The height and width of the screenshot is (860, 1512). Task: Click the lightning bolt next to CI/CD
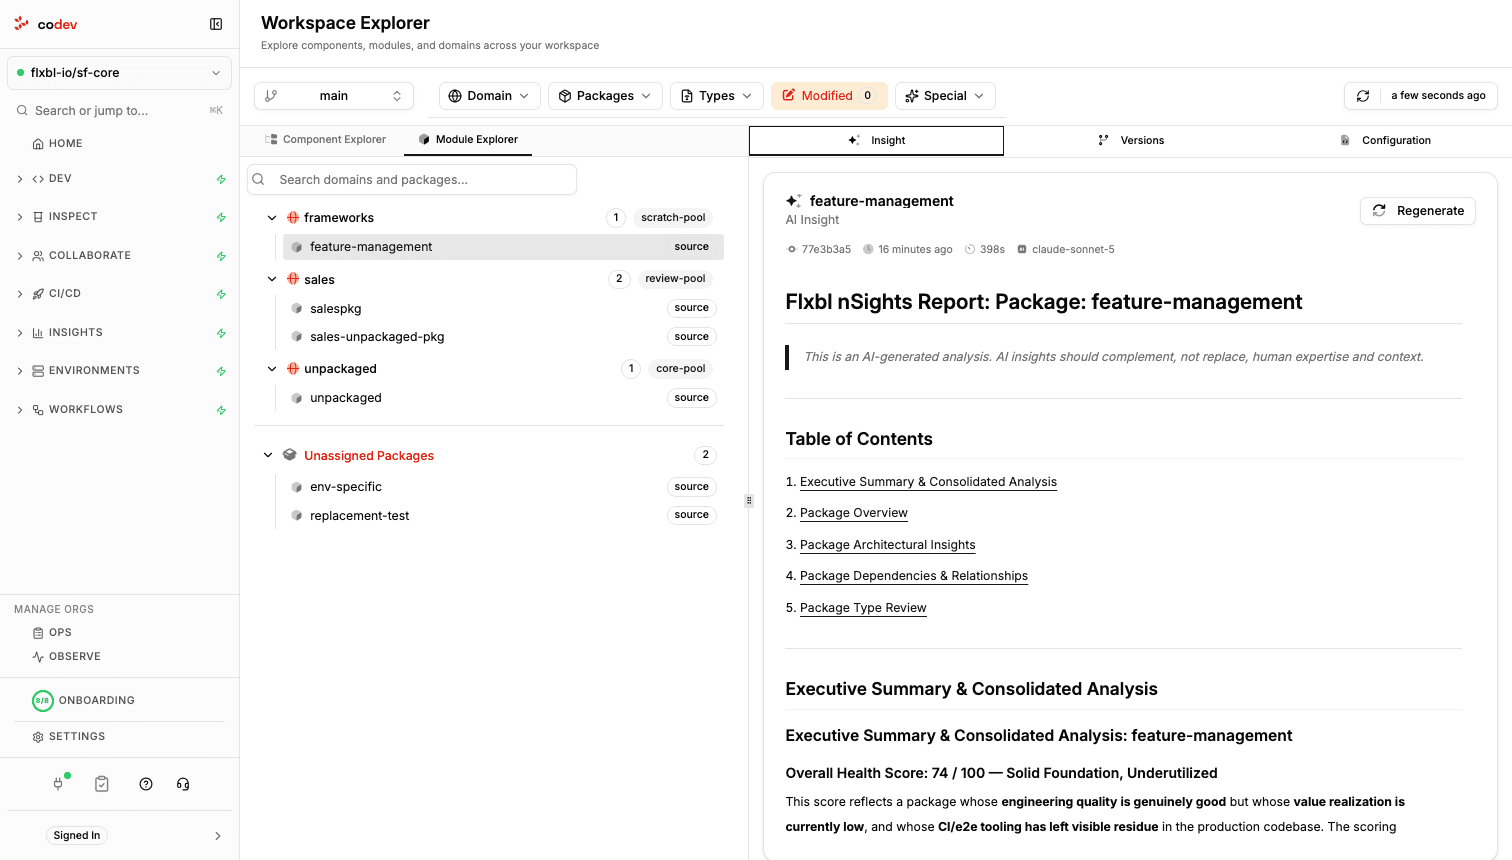[x=221, y=294]
